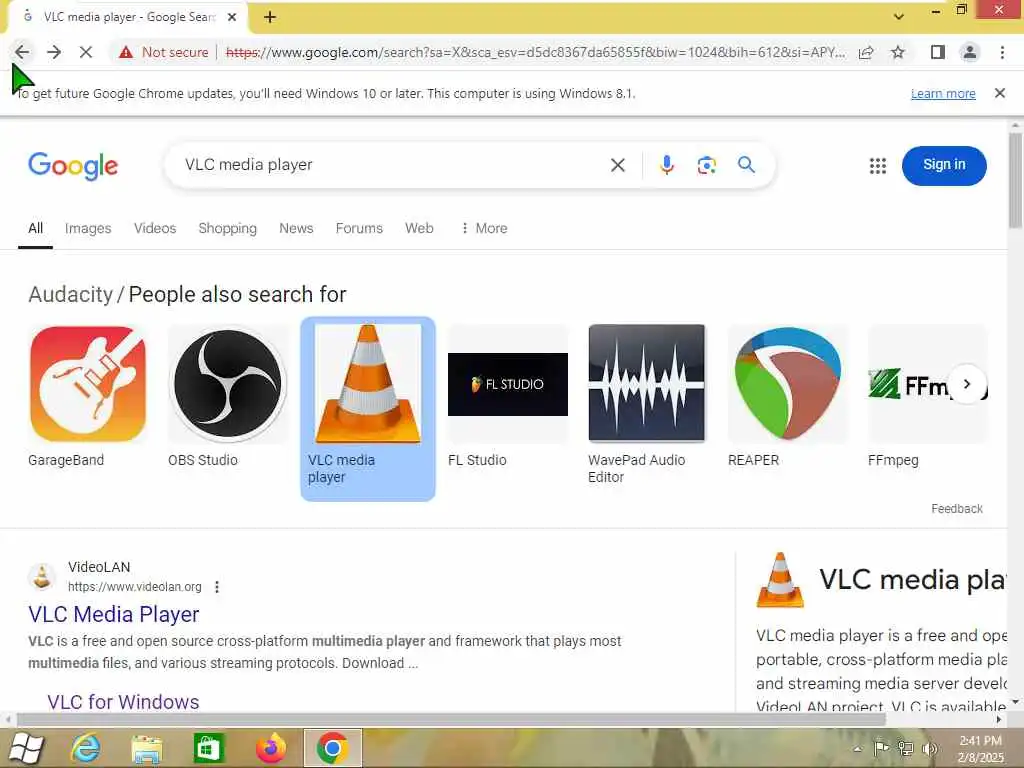Stop loading the page
This screenshot has width=1024, height=768.
(86, 52)
